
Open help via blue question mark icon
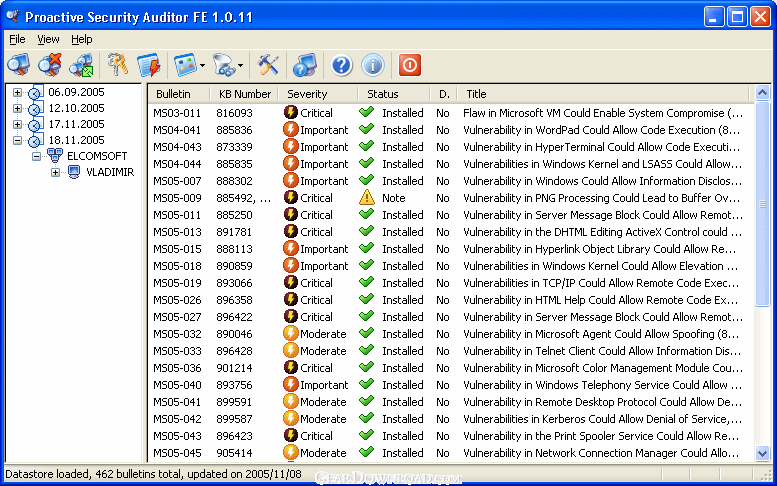pos(341,65)
